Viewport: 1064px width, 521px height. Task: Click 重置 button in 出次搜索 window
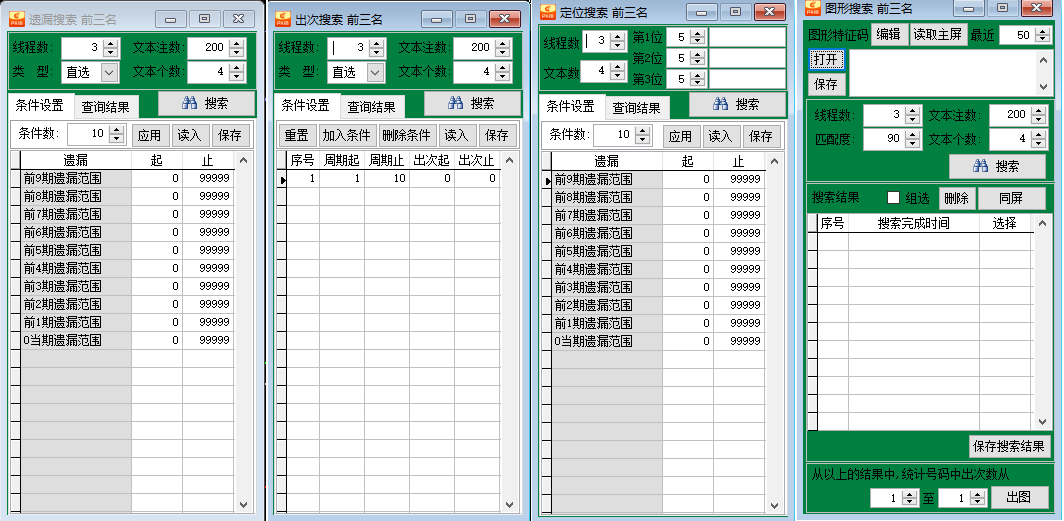(x=297, y=135)
